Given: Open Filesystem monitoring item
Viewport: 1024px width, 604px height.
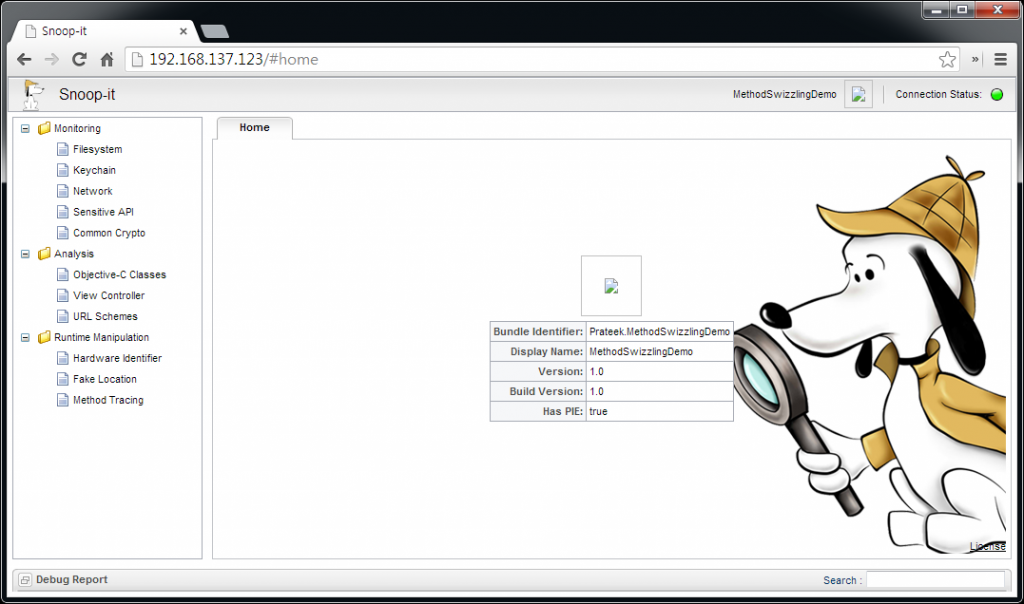Looking at the screenshot, I should pyautogui.click(x=97, y=149).
